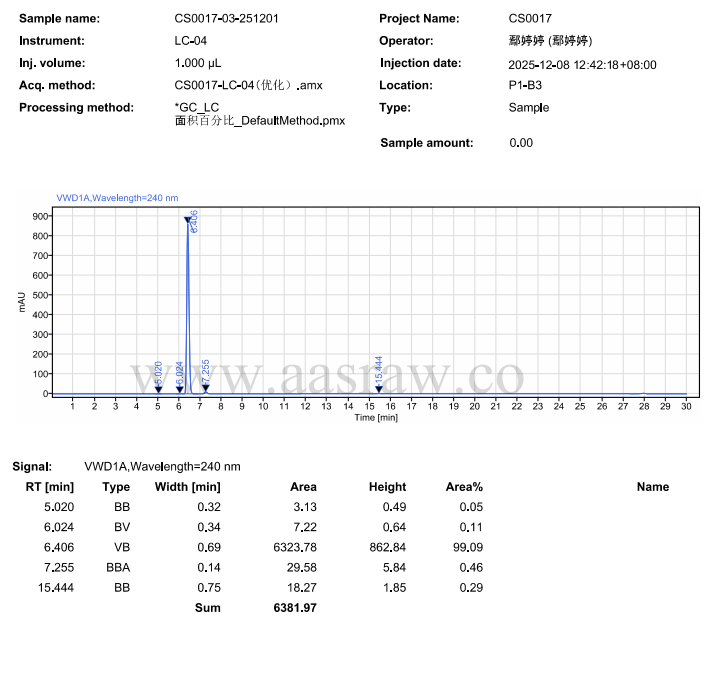Select the Height column header
The image size is (722, 685).
[x=387, y=487]
